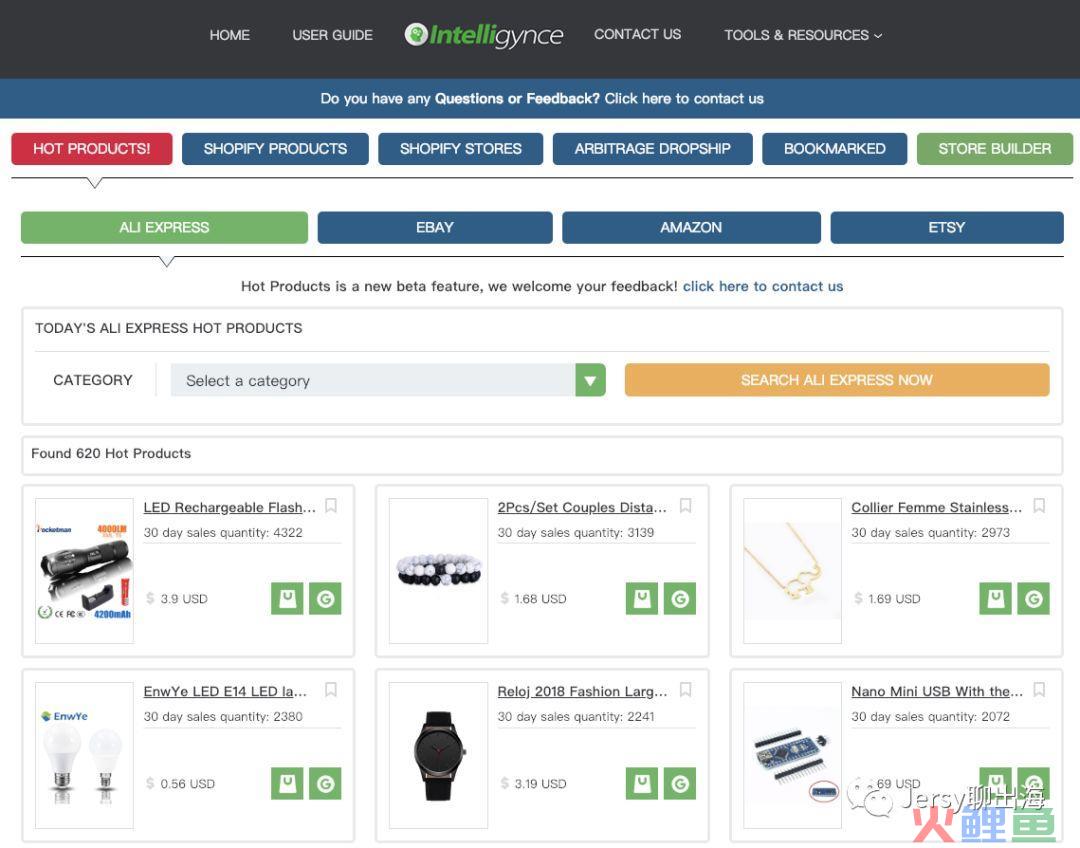
Task: Open the Reloj 2018 Fashion product title
Action: click(583, 692)
